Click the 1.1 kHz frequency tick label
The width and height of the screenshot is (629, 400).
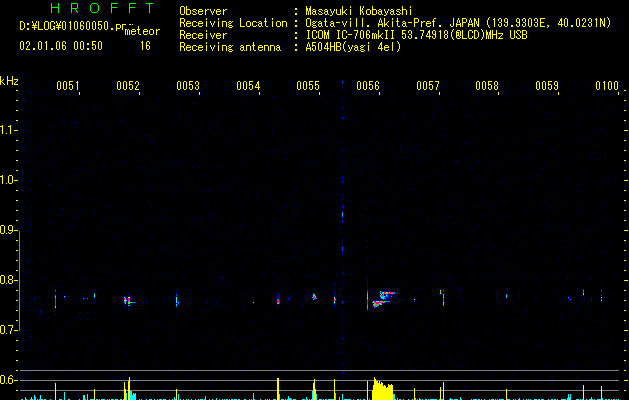[x=8, y=130]
